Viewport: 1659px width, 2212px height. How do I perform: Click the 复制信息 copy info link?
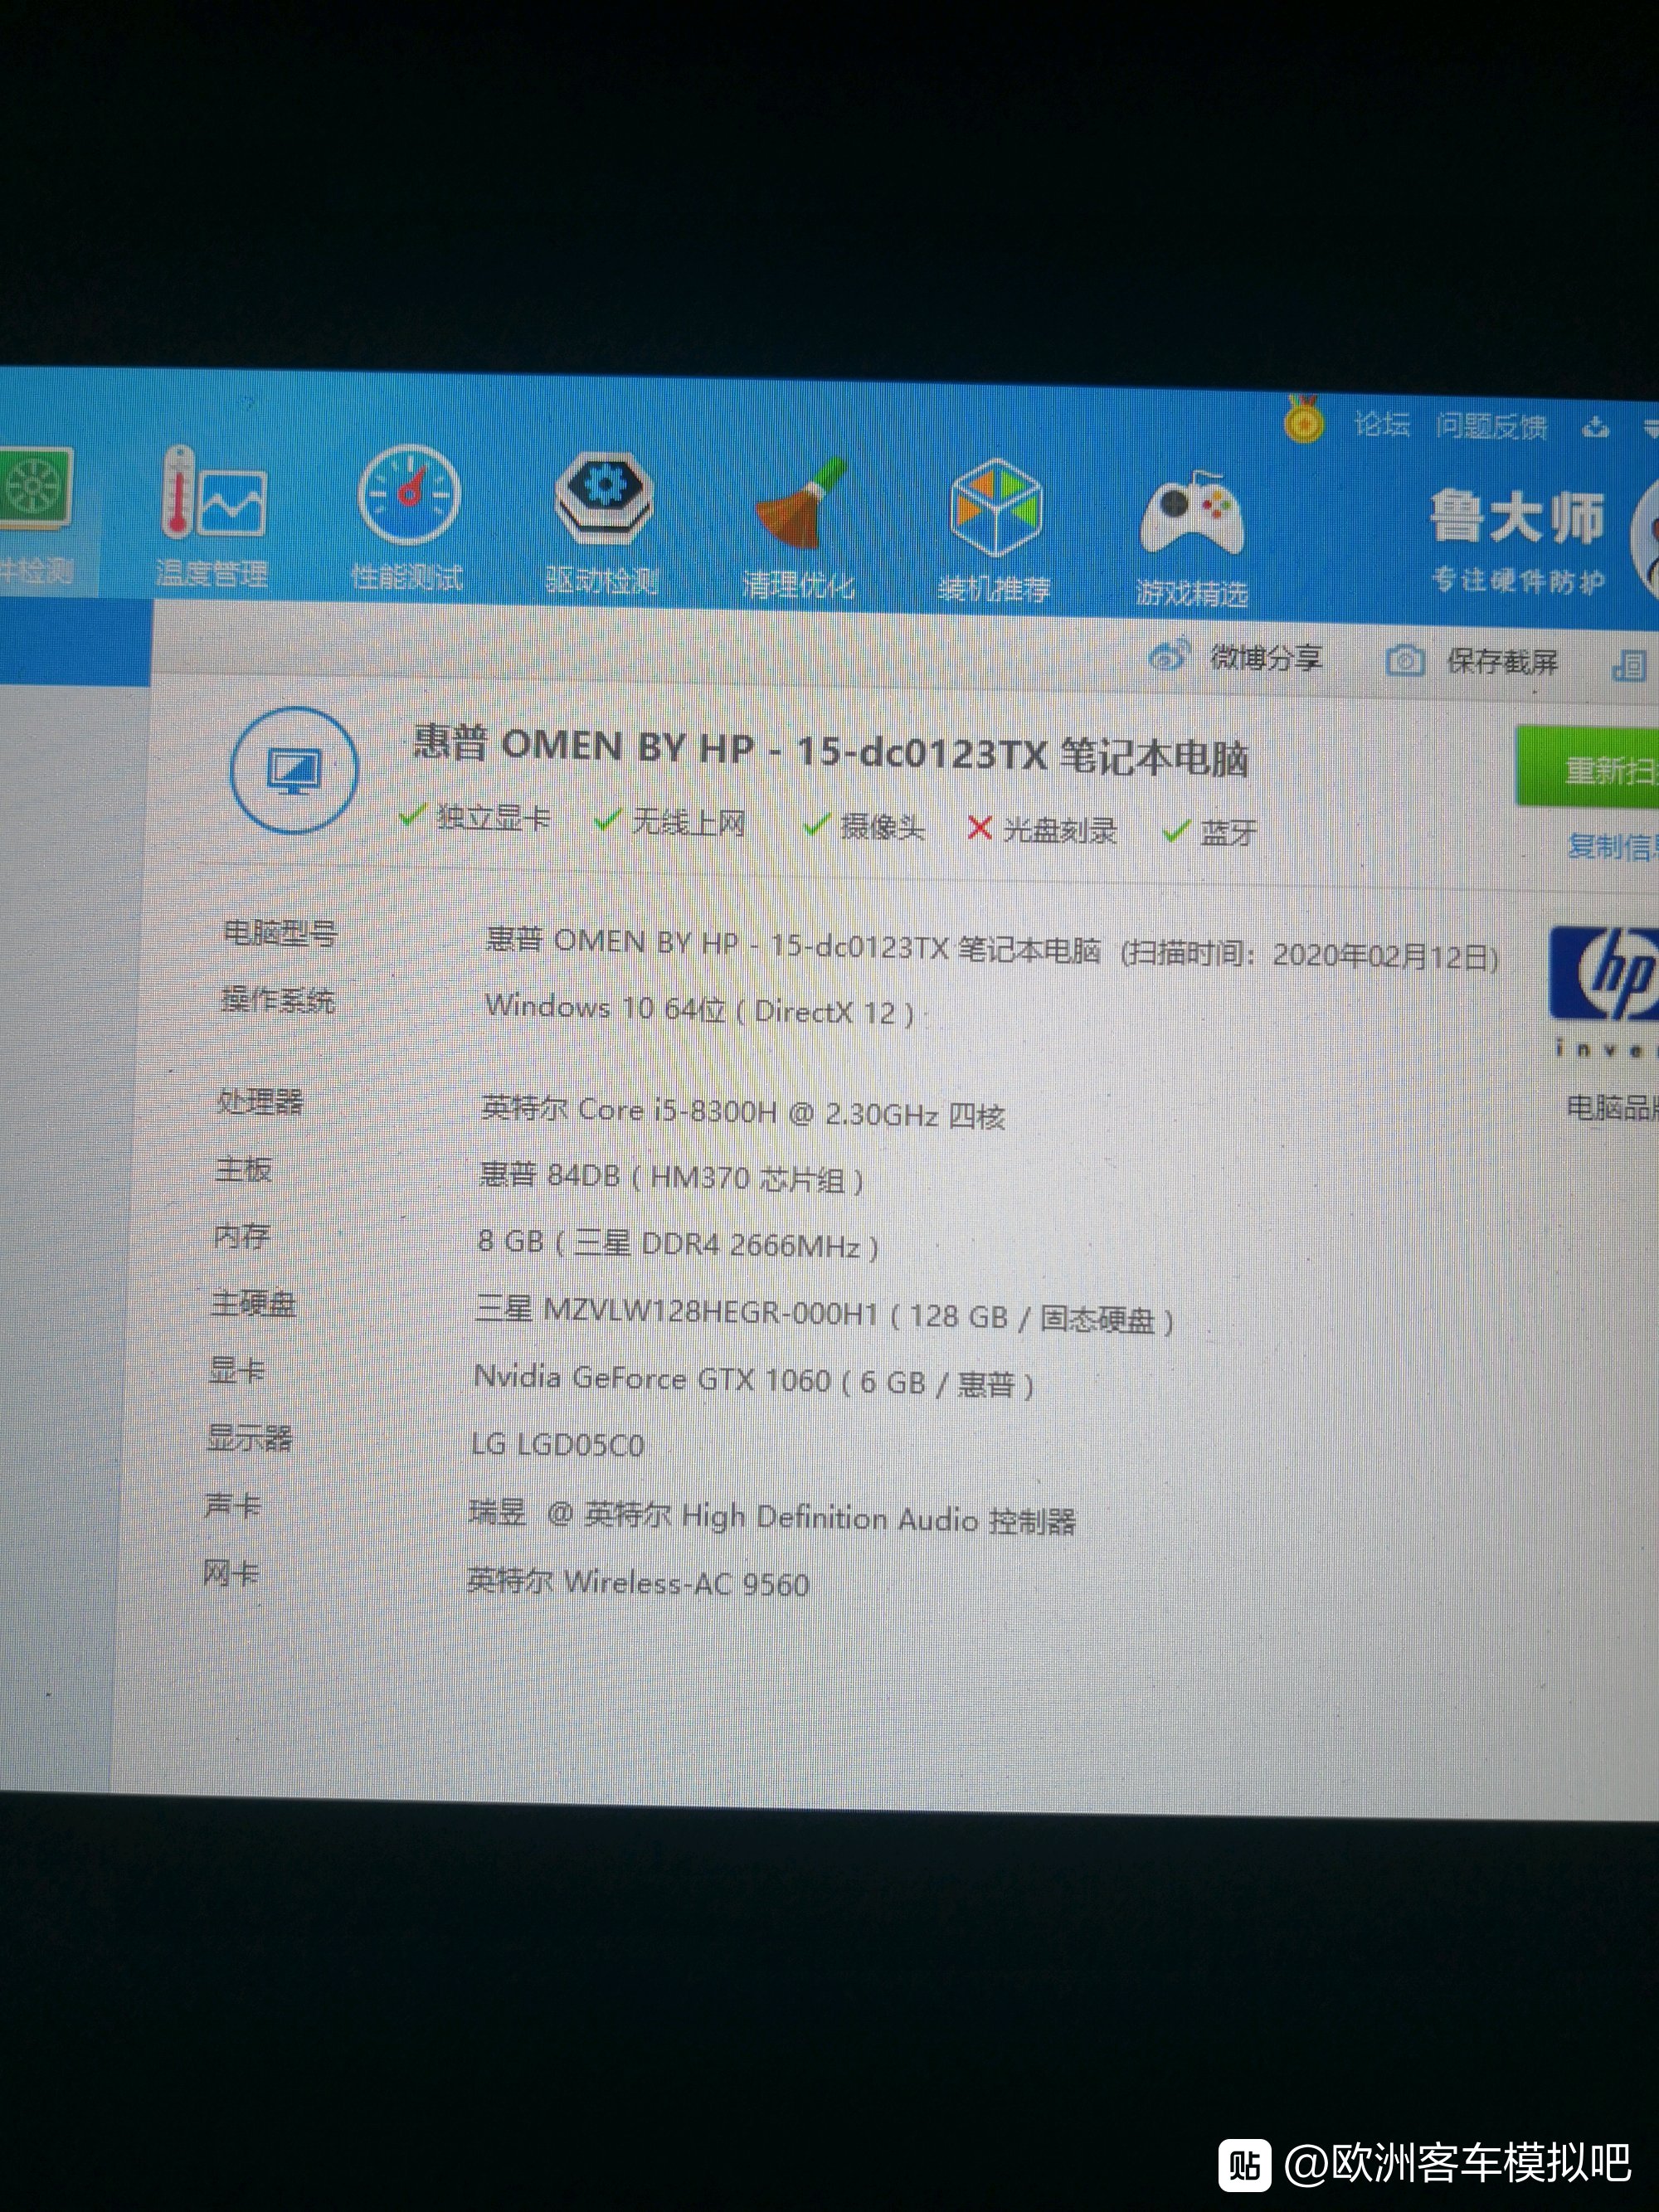point(1612,846)
